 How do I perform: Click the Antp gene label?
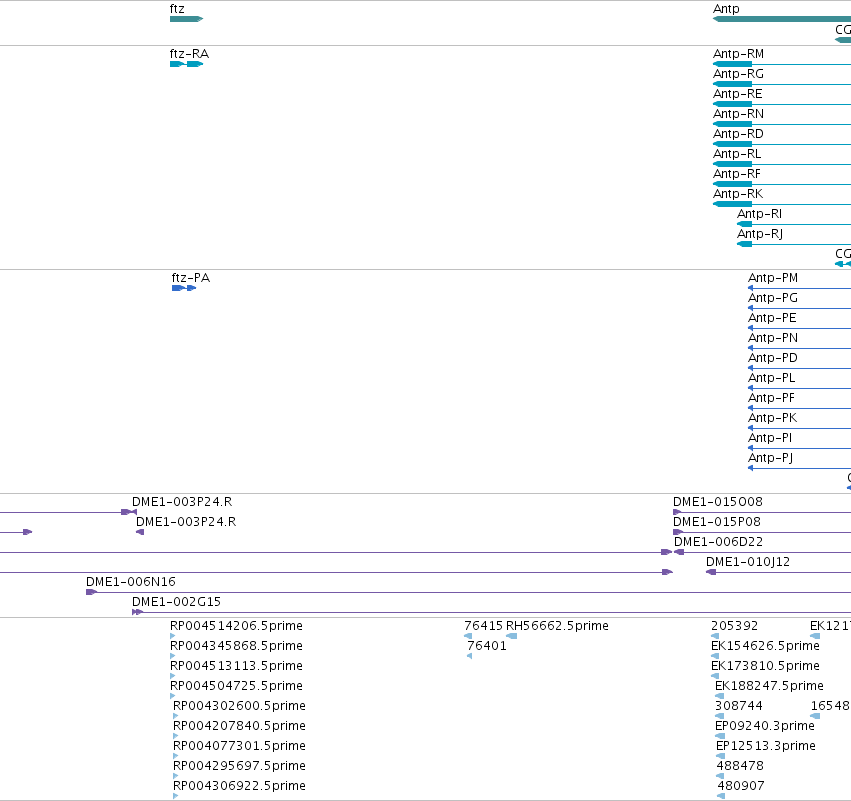[x=726, y=9]
